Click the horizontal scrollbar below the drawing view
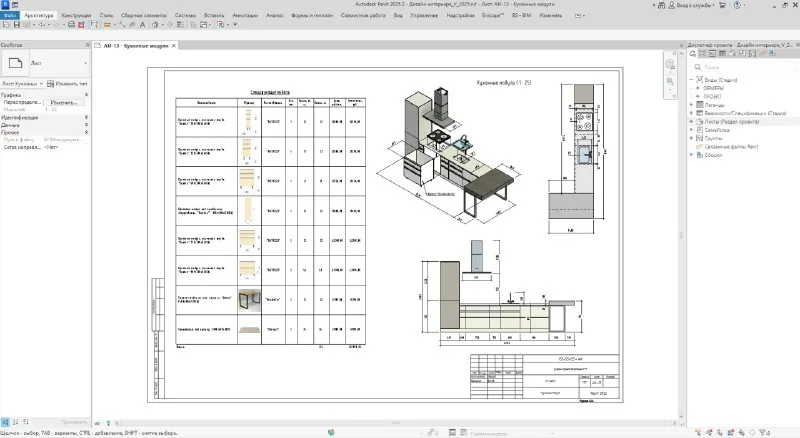The height and width of the screenshot is (438, 800). (x=396, y=423)
